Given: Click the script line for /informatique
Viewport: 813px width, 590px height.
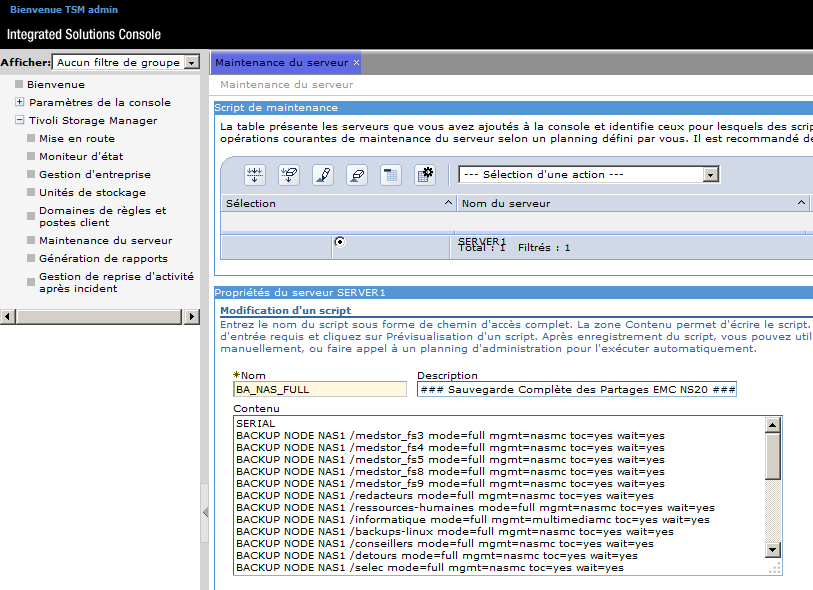Looking at the screenshot, I should [473, 519].
